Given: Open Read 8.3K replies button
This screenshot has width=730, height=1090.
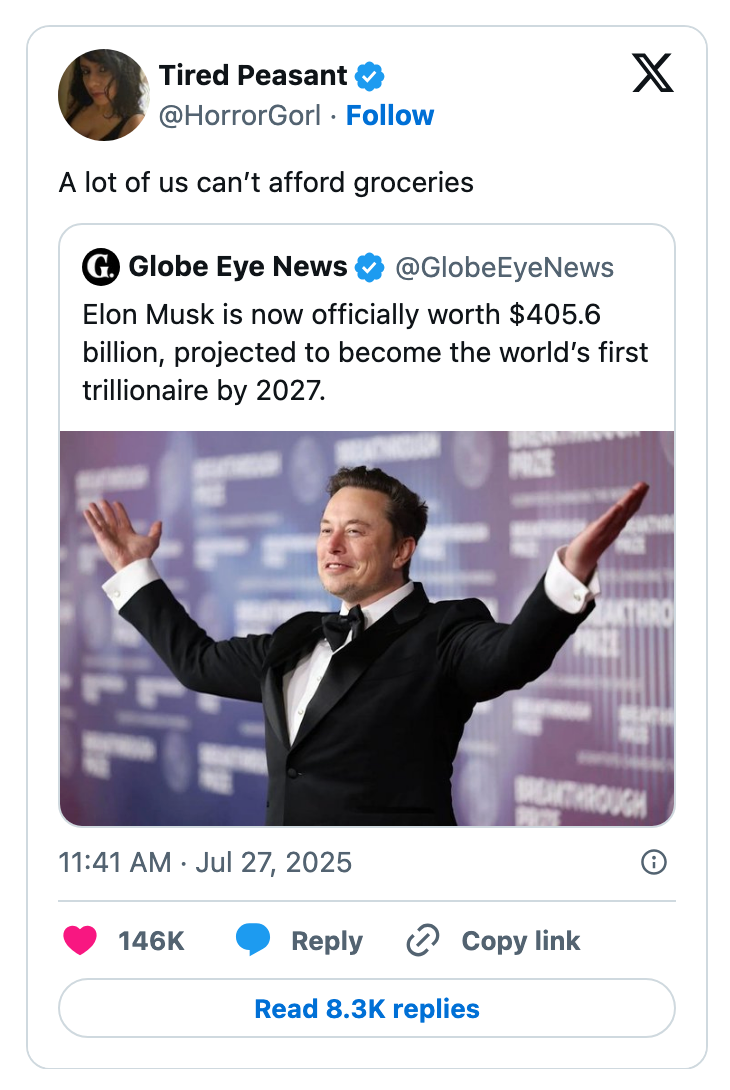Looking at the screenshot, I should tap(367, 1008).
